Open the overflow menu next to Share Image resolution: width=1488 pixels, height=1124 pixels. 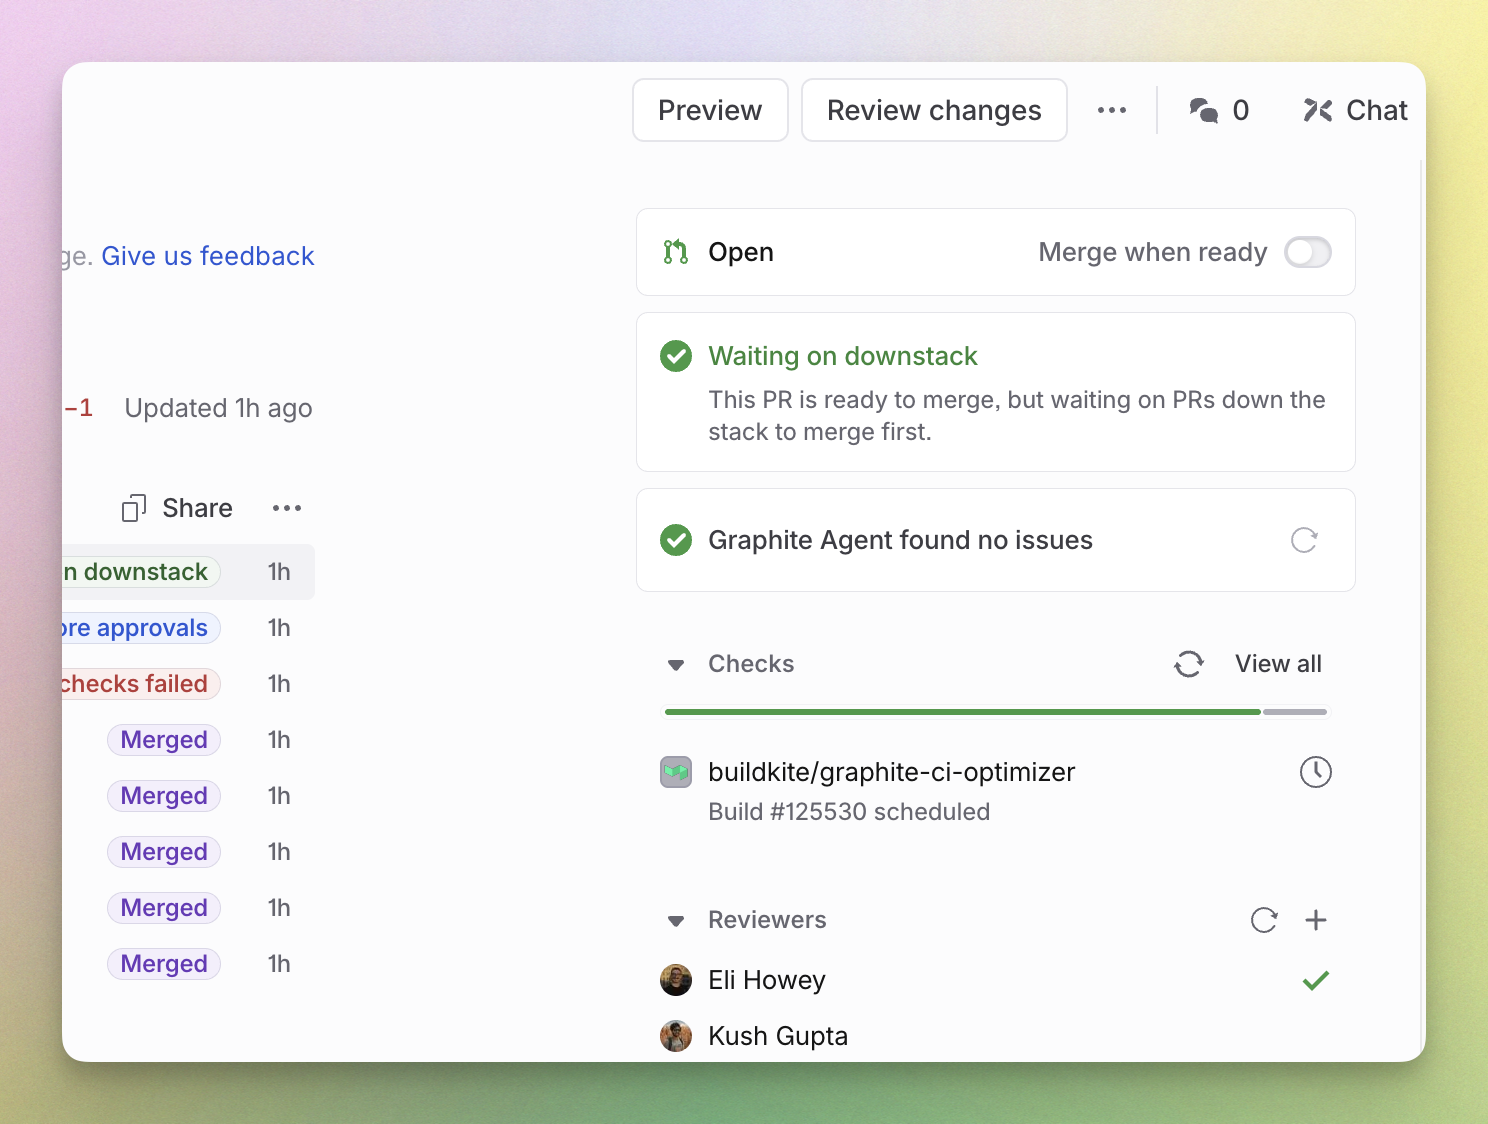coord(286,508)
